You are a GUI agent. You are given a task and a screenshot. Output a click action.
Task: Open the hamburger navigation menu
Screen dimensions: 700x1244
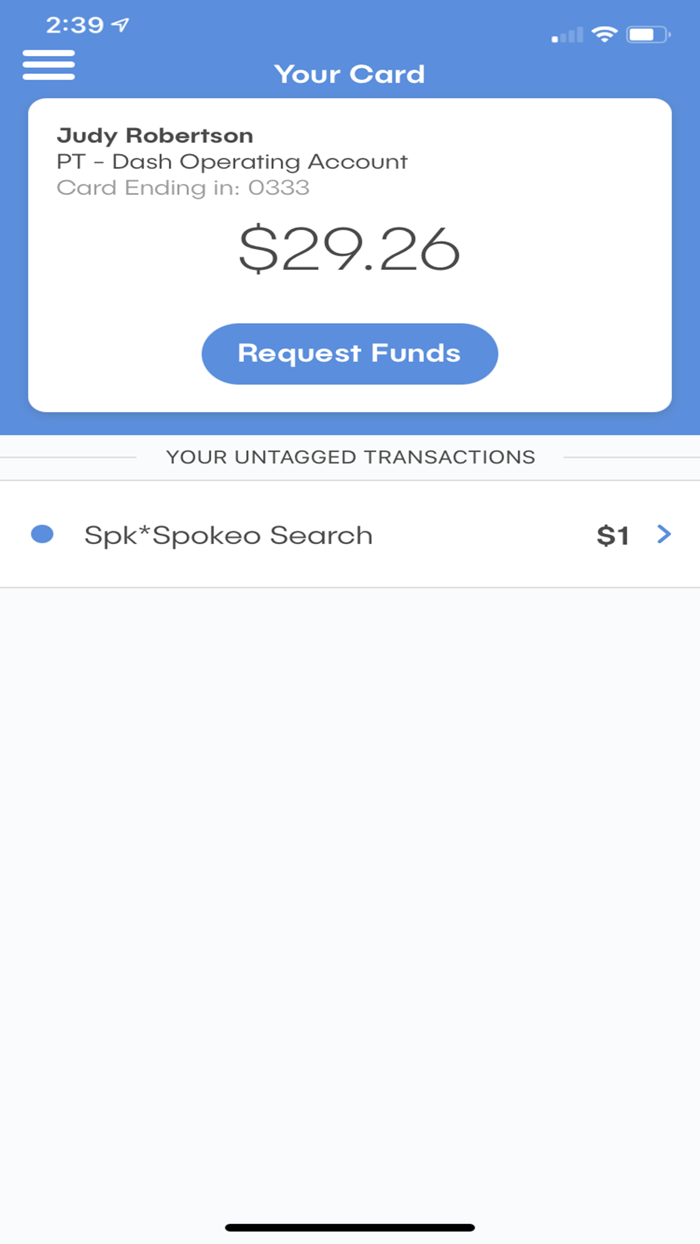point(47,64)
